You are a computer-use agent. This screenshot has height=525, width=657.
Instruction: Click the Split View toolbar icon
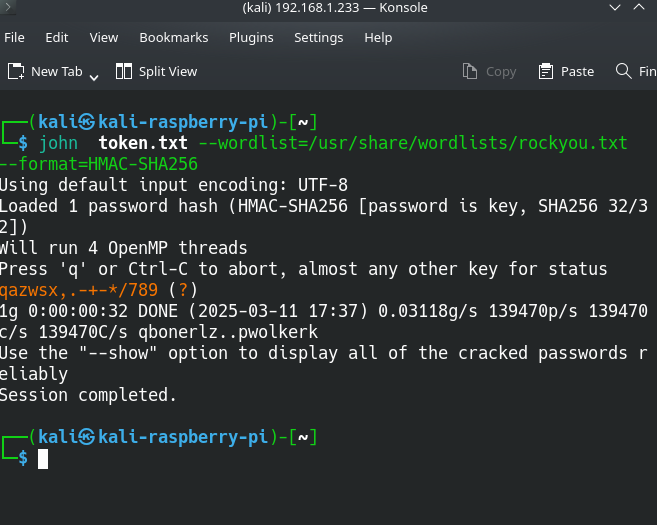(x=124, y=71)
